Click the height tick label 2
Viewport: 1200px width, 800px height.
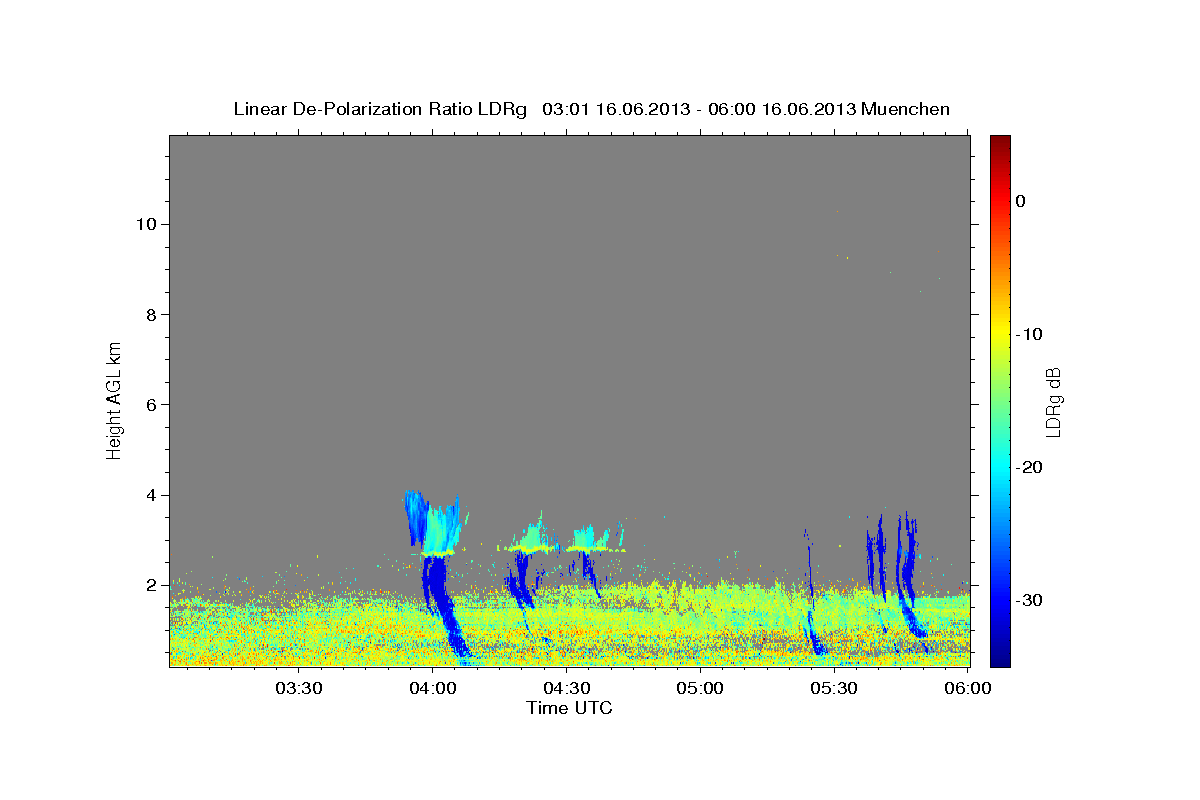coord(152,584)
